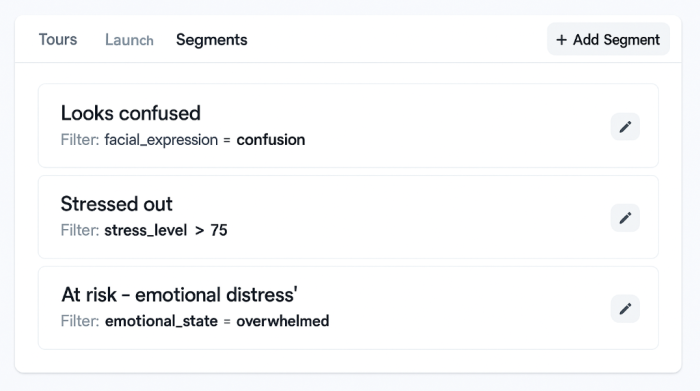
Task: Click the Add Segment button label
Action: click(x=616, y=40)
